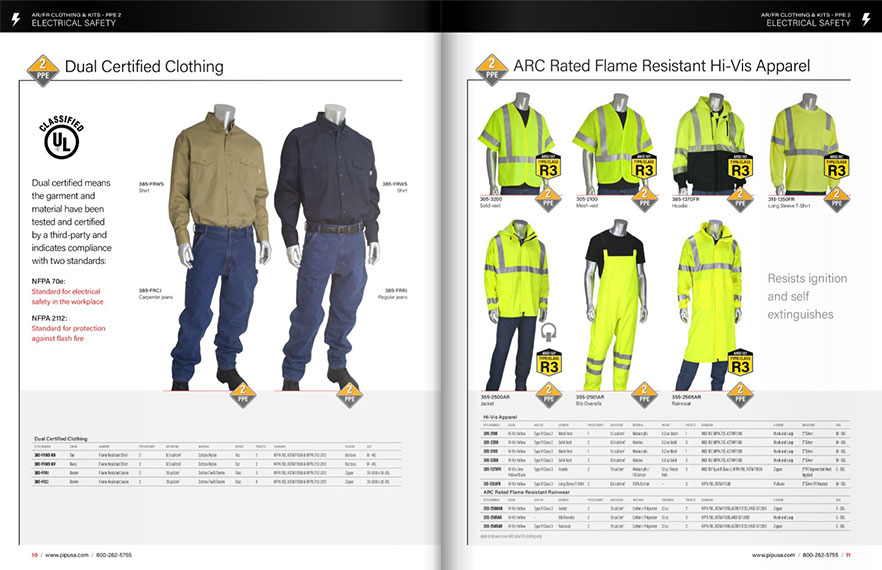882x570 pixels.
Task: Click the page number 10
Action: pos(34,555)
